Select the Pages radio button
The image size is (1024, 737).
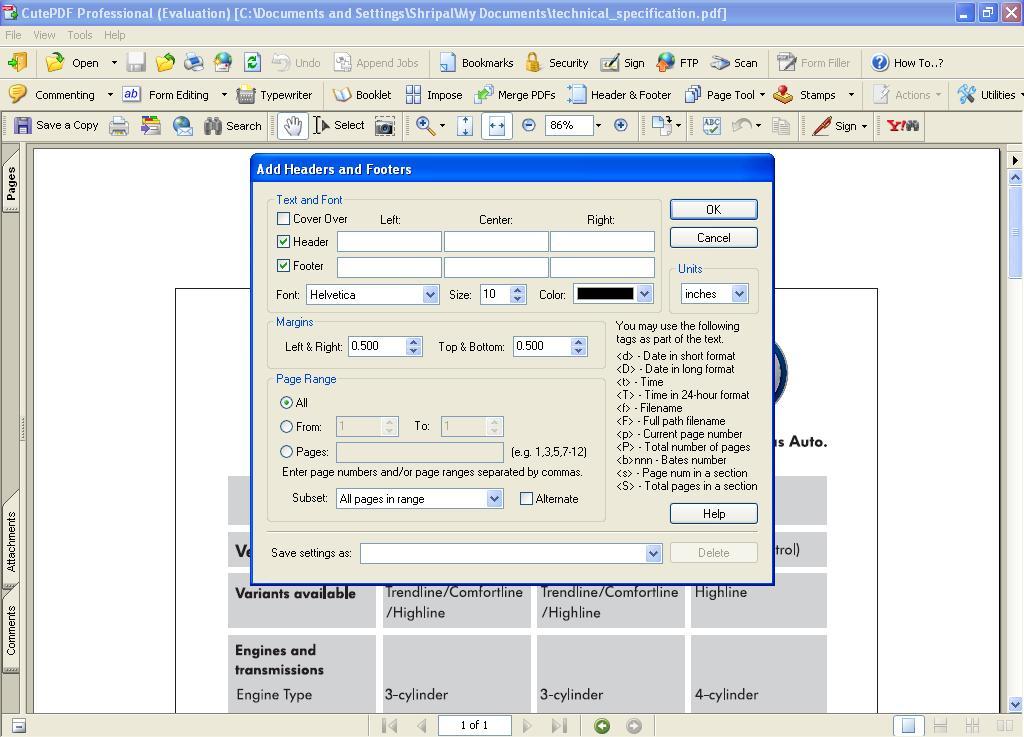287,452
